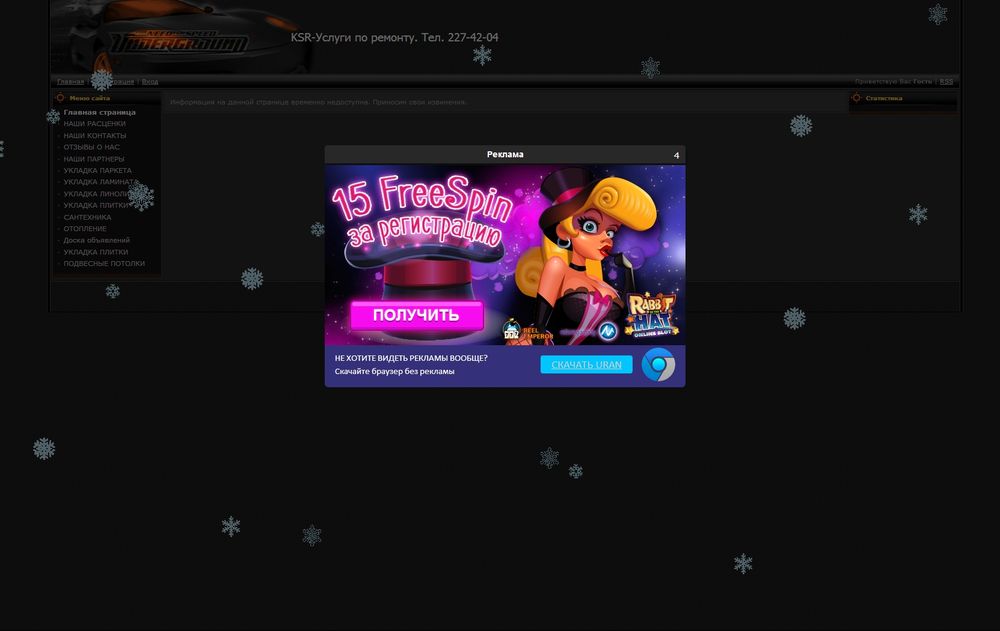
Task: Open САНТЕХНИКА menu item
Action: 87,218
